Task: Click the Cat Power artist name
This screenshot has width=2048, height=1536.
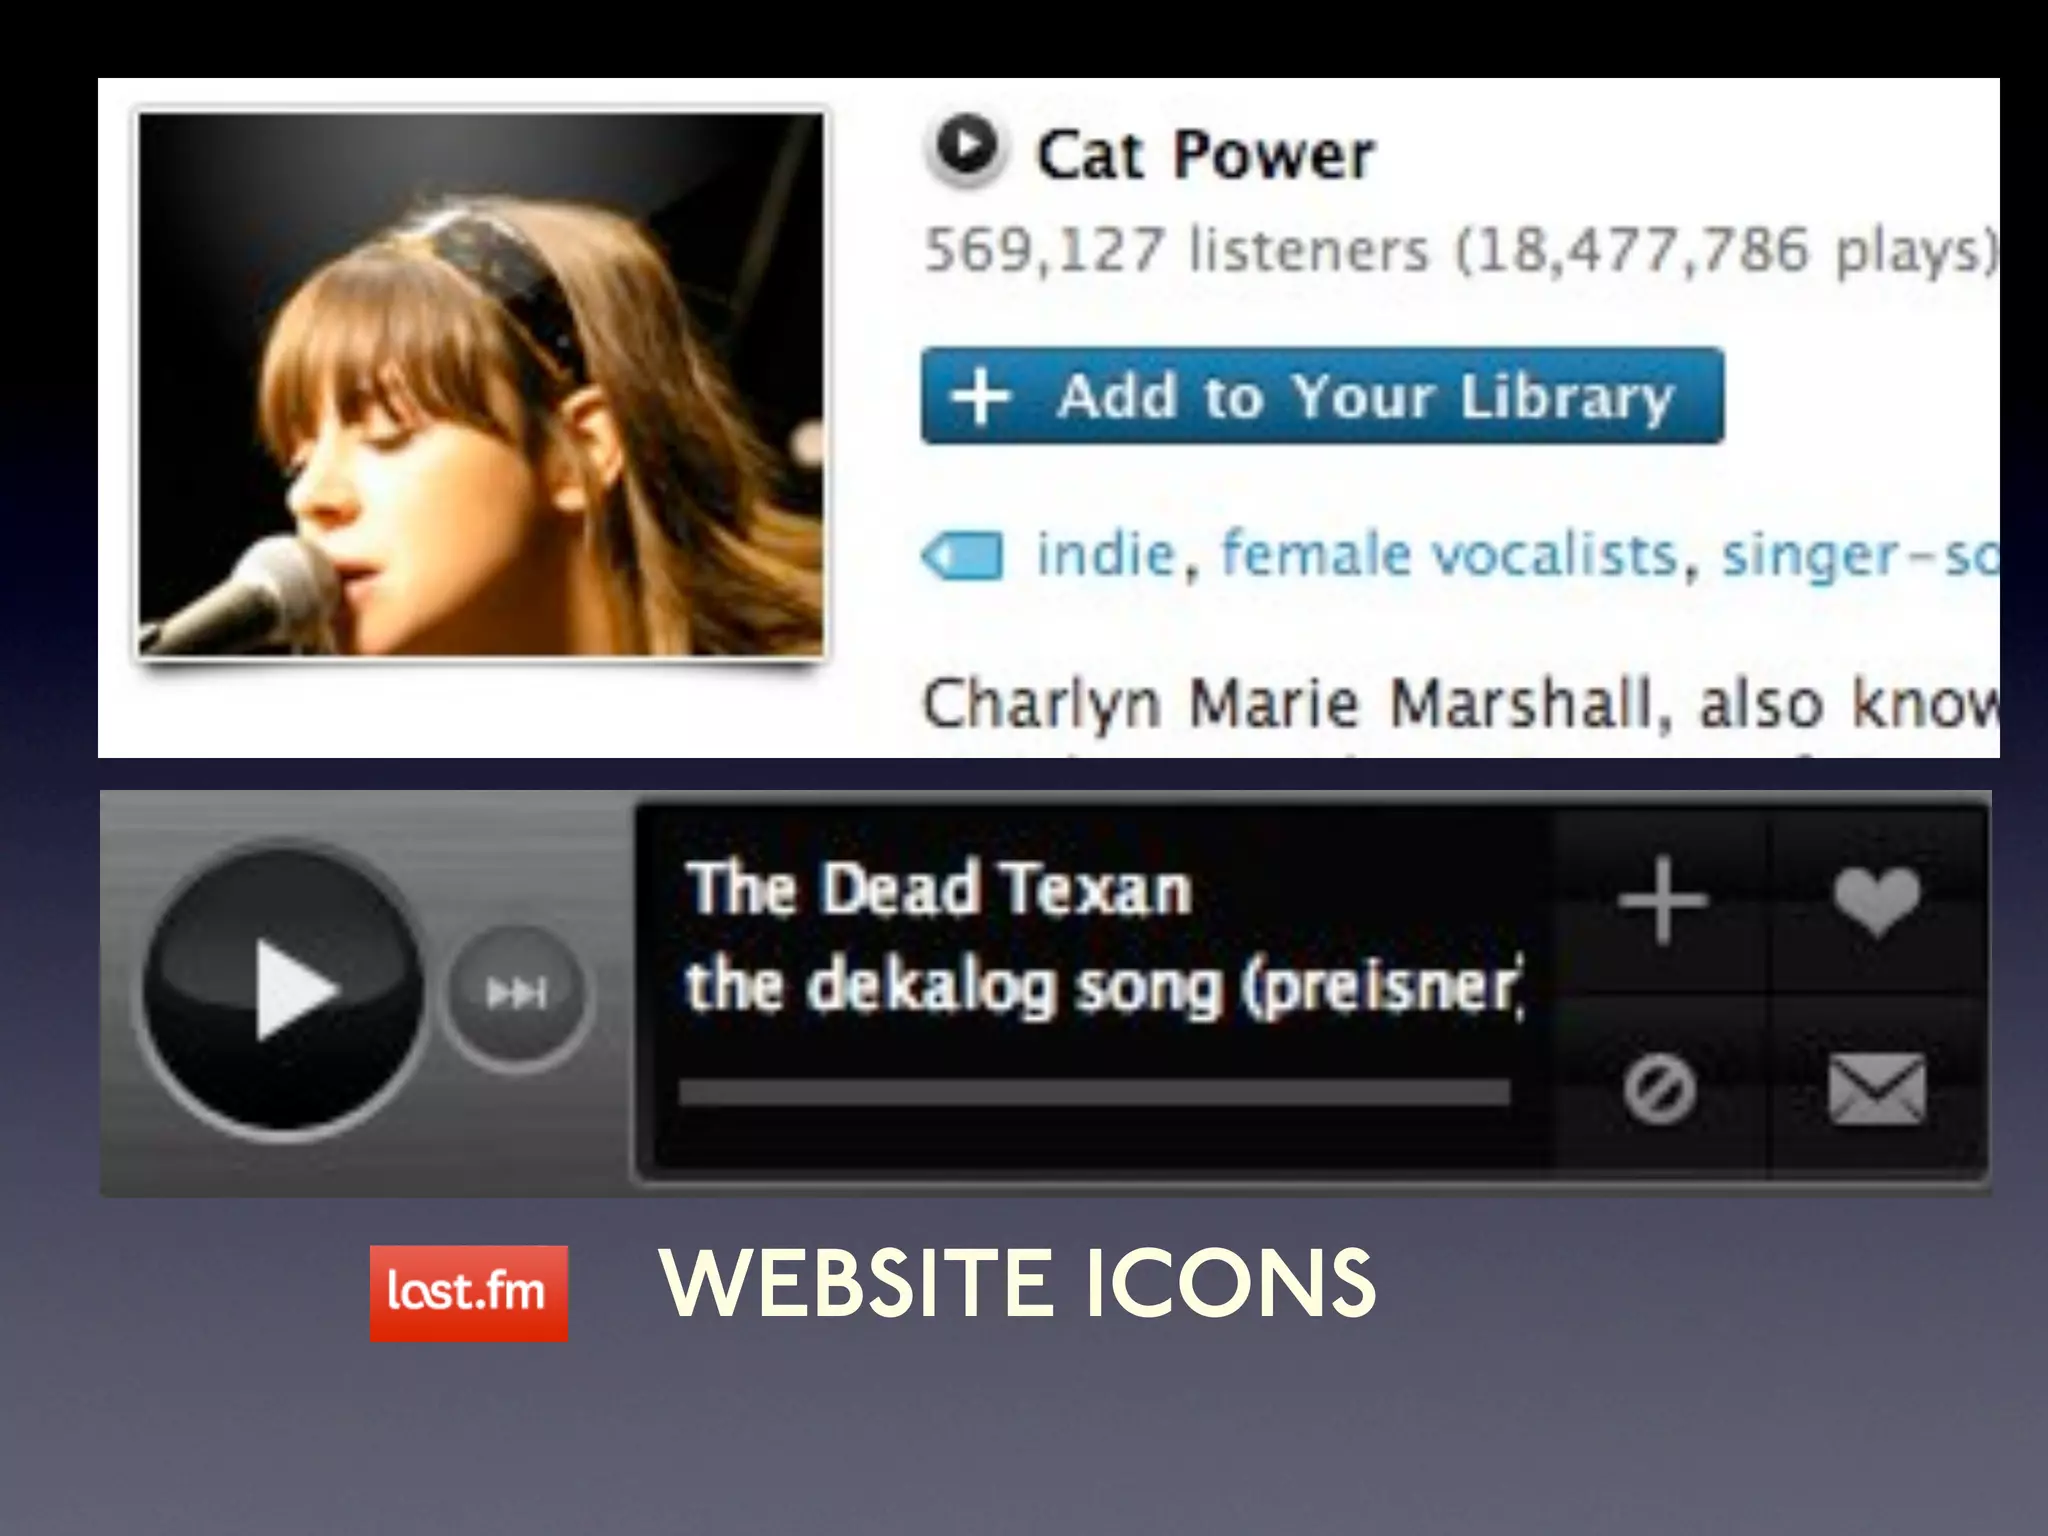Action: point(1205,155)
